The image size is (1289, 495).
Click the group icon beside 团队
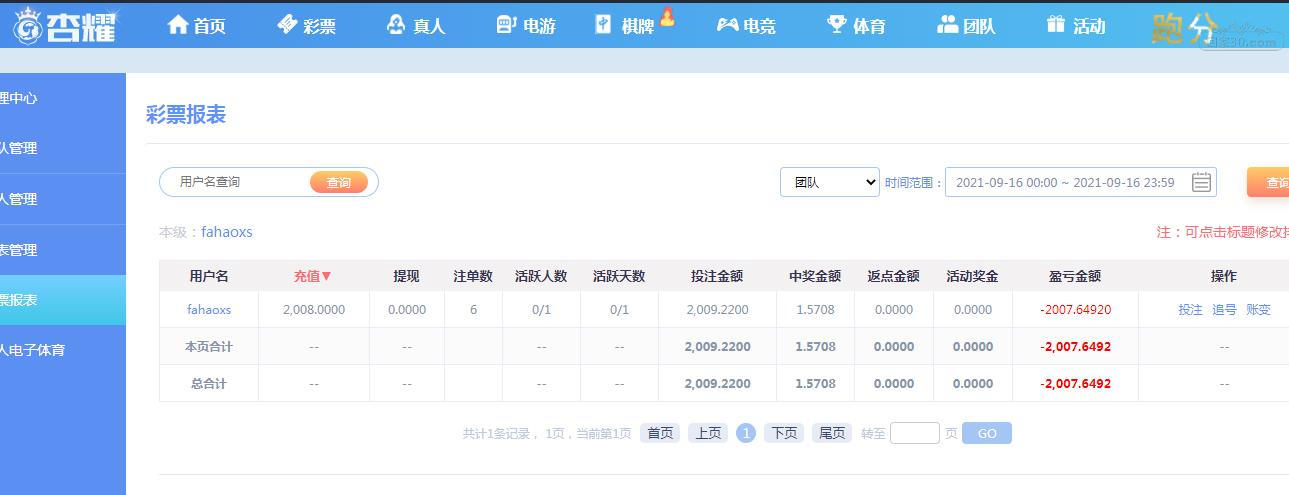coord(947,25)
